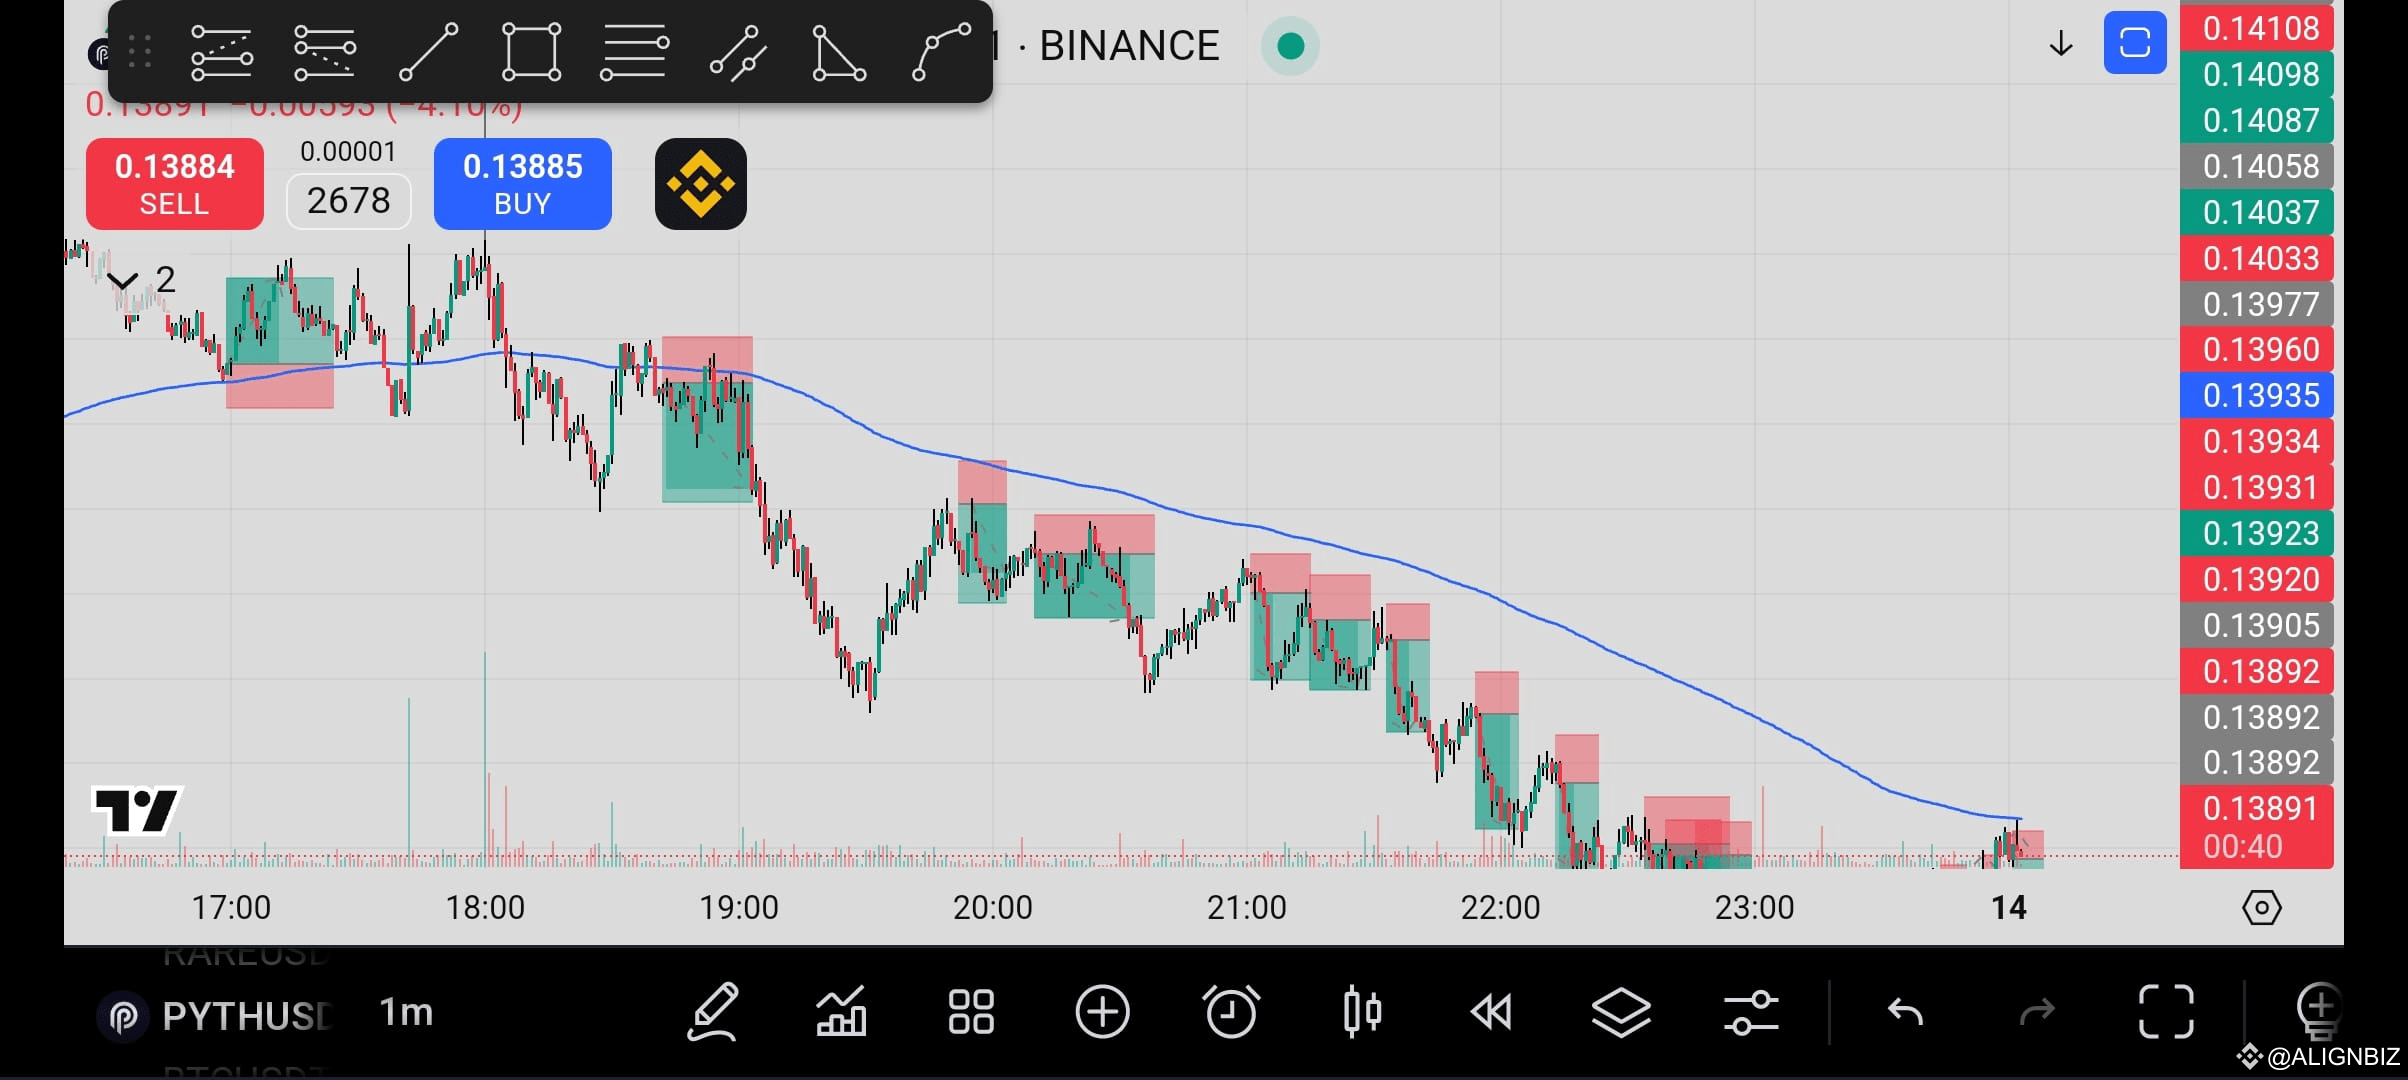Select the parallel channel with dotted midline tool
The image size is (2408, 1080).
324,51
